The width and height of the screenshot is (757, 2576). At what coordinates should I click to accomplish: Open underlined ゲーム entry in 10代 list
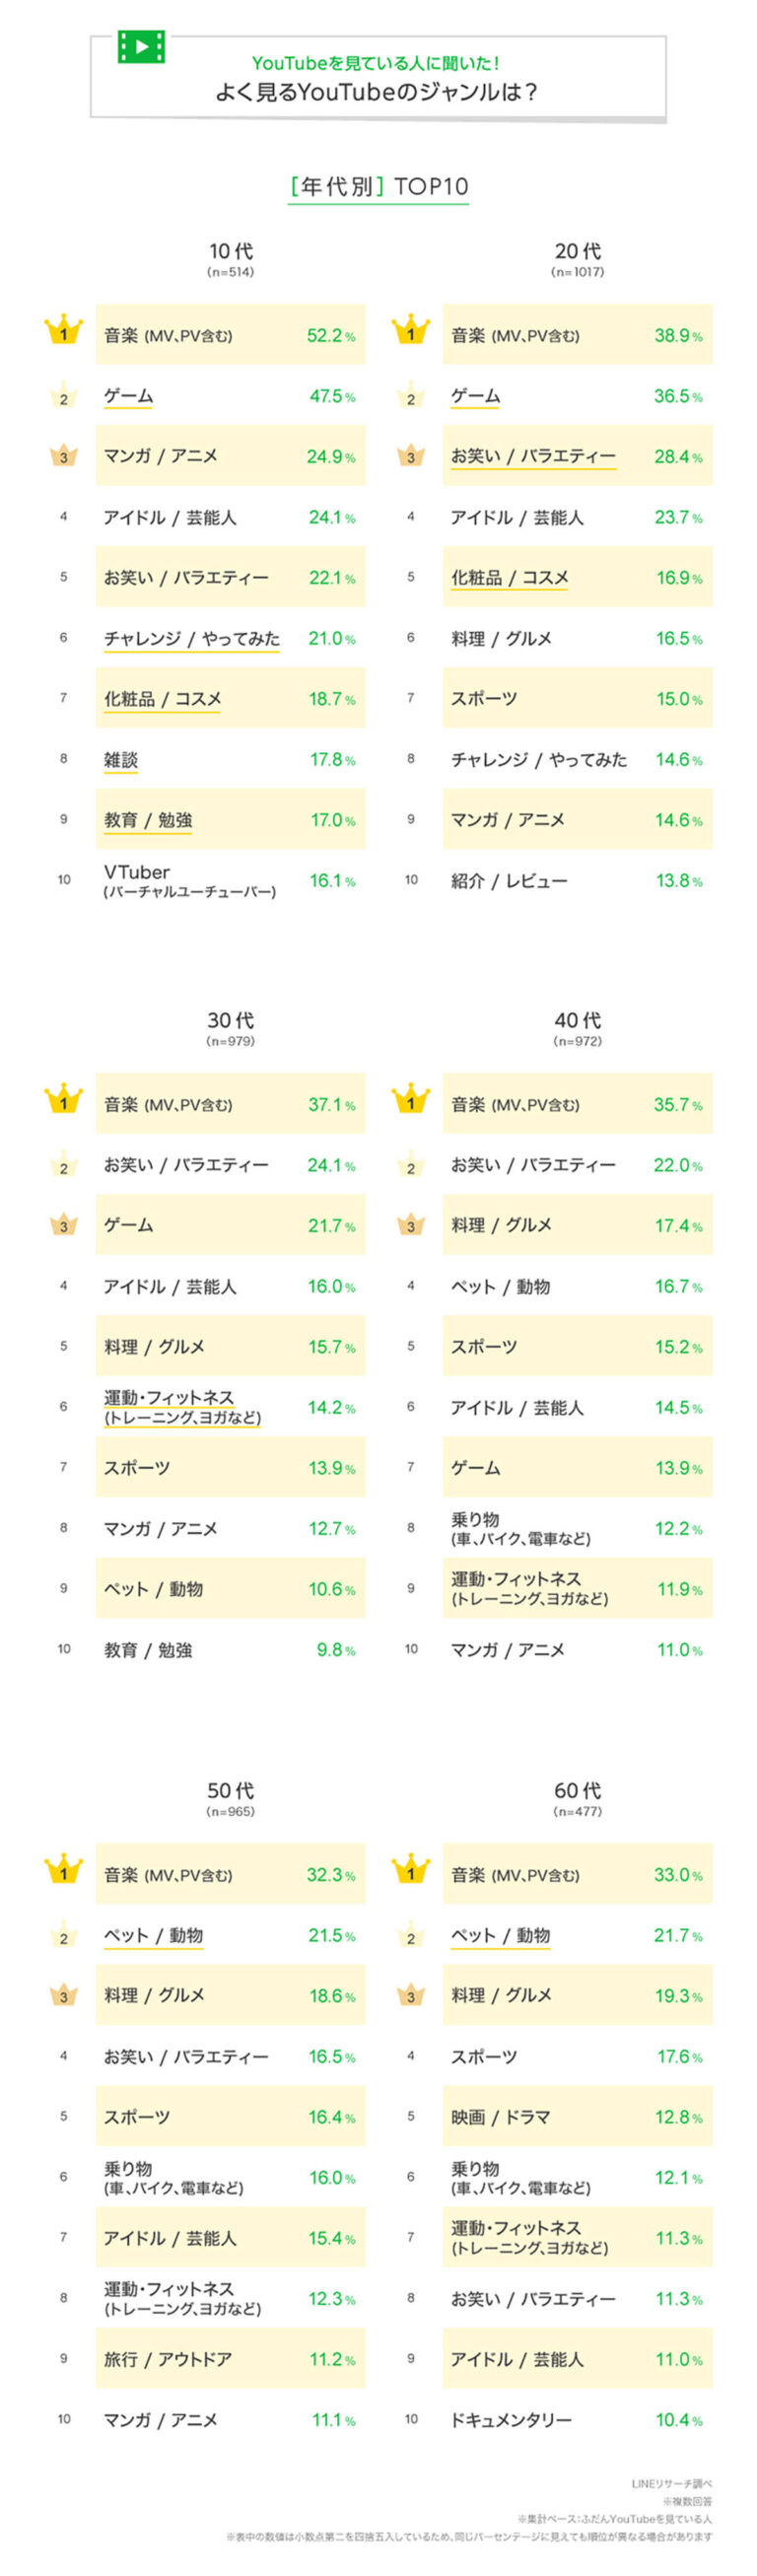click(128, 396)
